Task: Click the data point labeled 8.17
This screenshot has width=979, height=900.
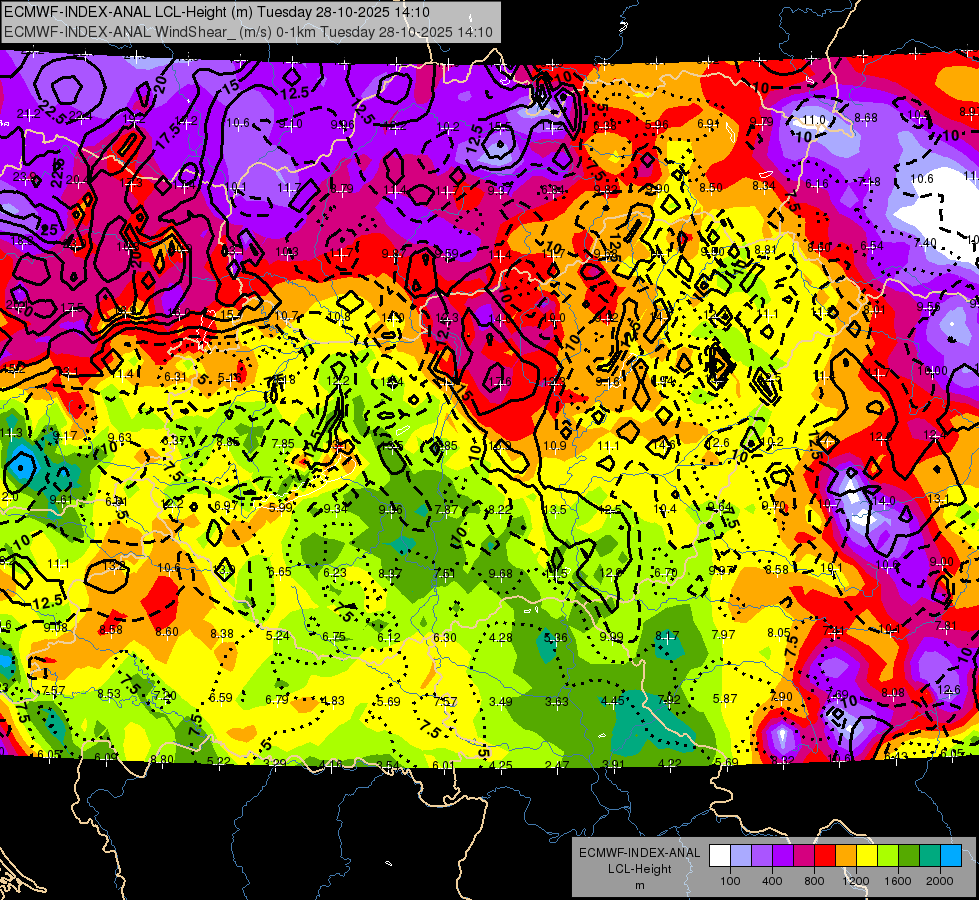Action: click(667, 636)
